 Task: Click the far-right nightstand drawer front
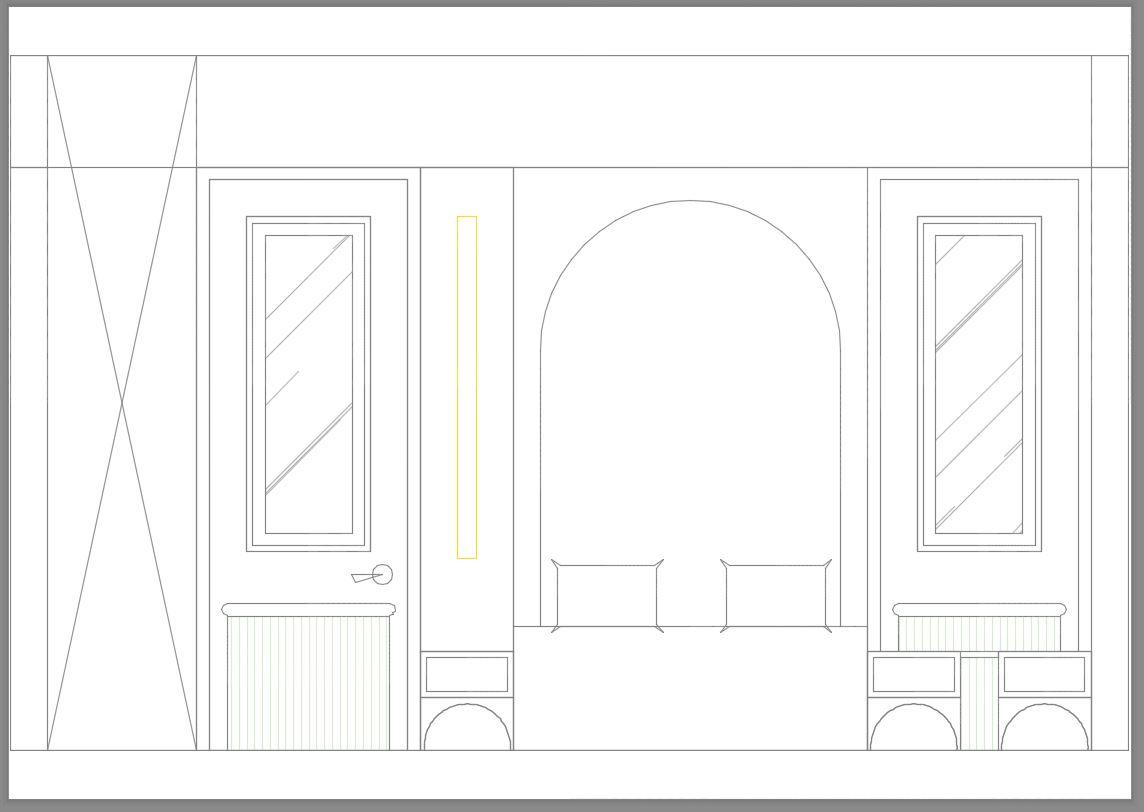pos(1044,675)
